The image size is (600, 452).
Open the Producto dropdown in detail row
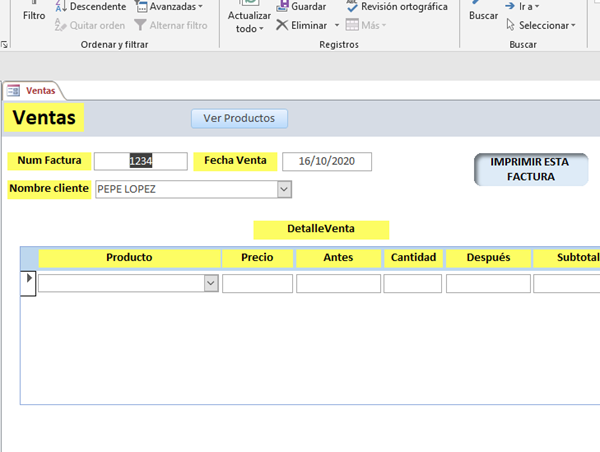pos(210,284)
